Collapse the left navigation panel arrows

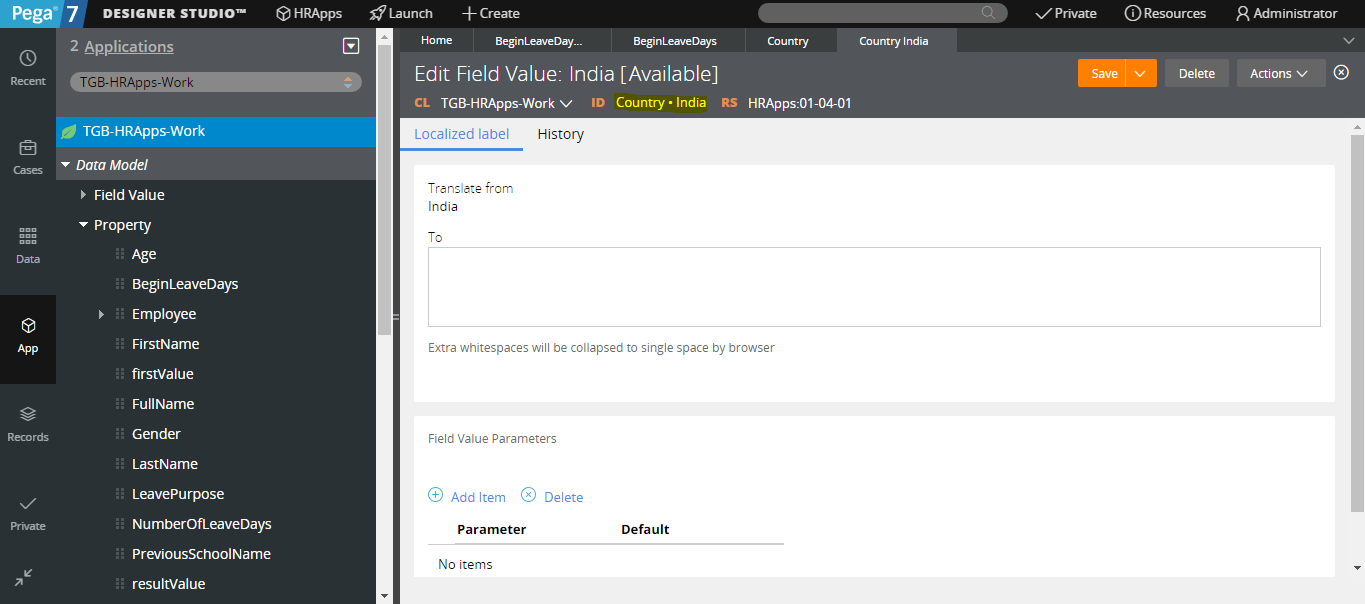click(25, 577)
